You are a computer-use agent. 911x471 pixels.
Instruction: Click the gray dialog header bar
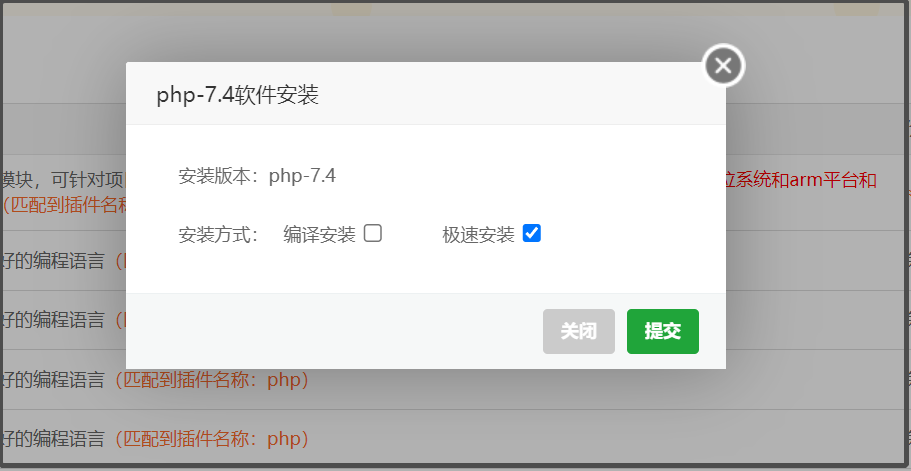(426, 94)
